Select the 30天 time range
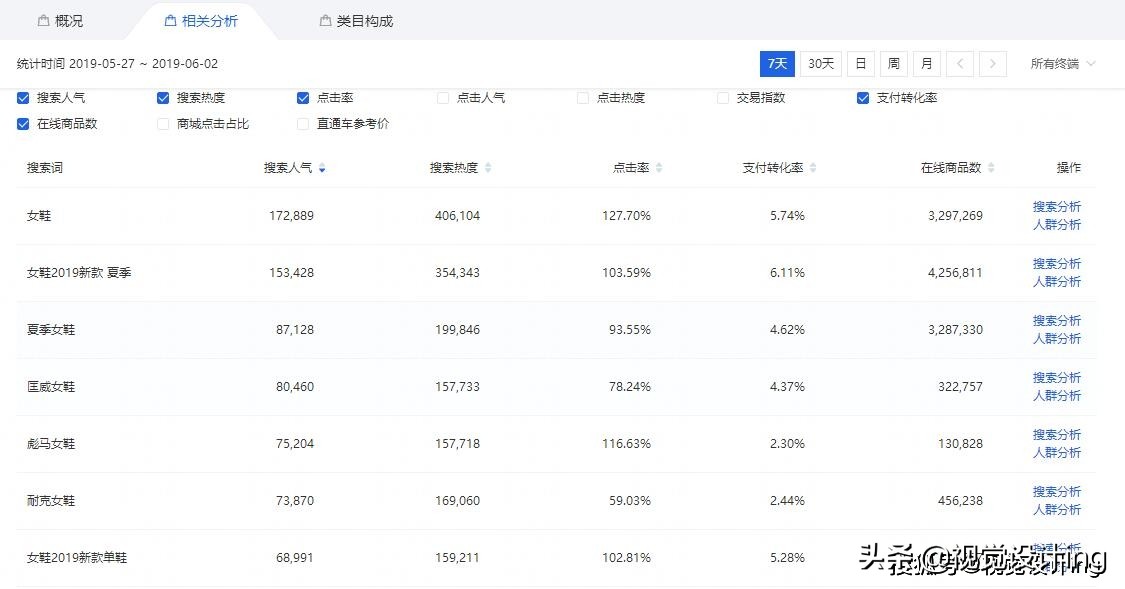The image size is (1125, 589). 820,63
